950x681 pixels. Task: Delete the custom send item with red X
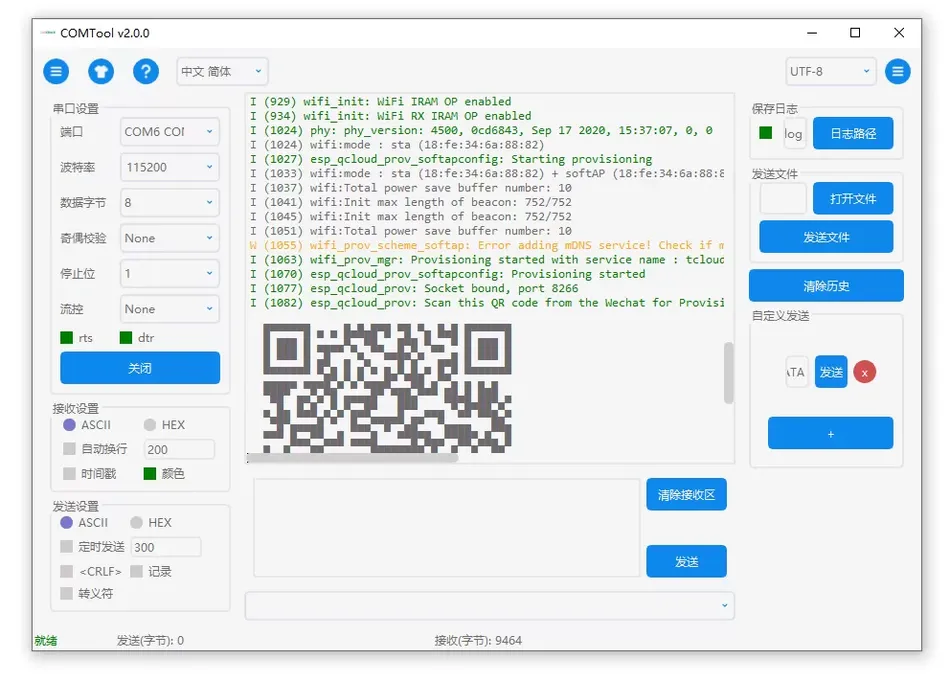[863, 371]
